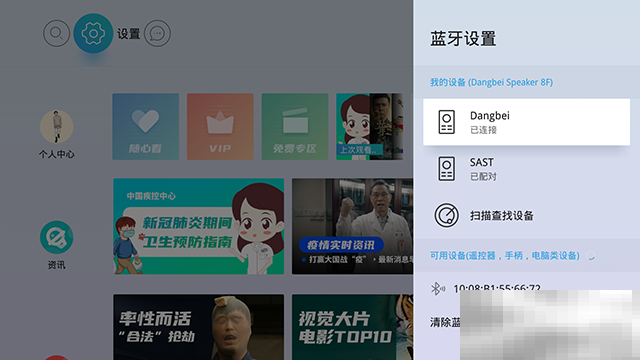Click Bluetooth icon beside 10:08:B1 address
640x360 pixels.
[438, 289]
